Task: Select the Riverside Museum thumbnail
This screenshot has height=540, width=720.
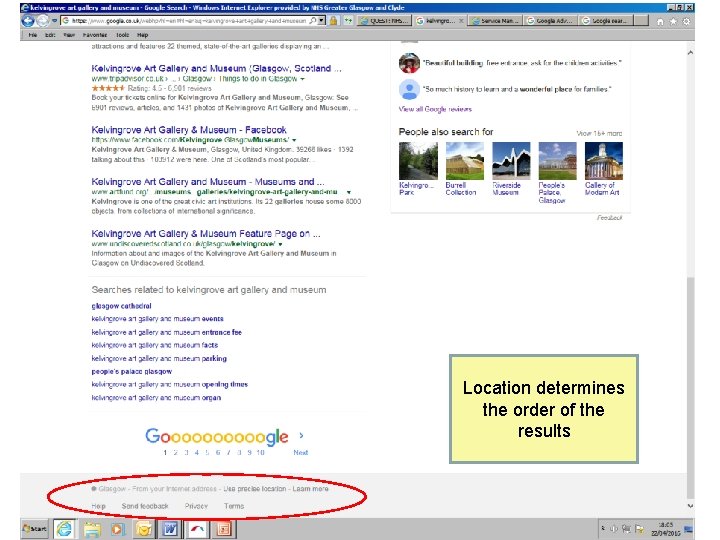Action: pyautogui.click(x=511, y=161)
